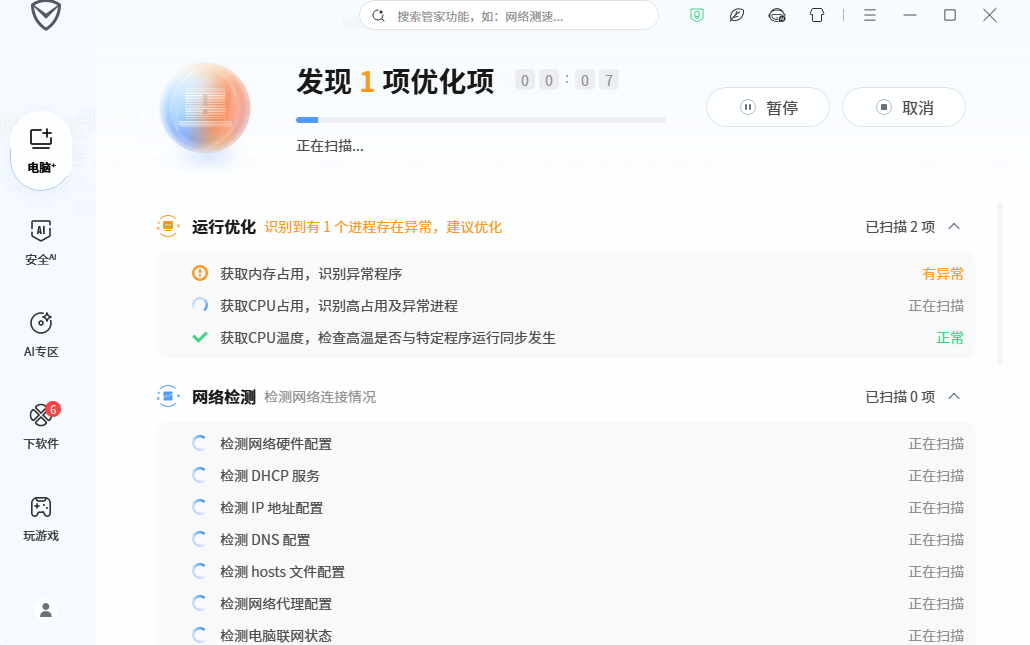This screenshot has width=1030, height=645.
Task: Select row 检测 IP 地址配置
Action: click(x=566, y=508)
